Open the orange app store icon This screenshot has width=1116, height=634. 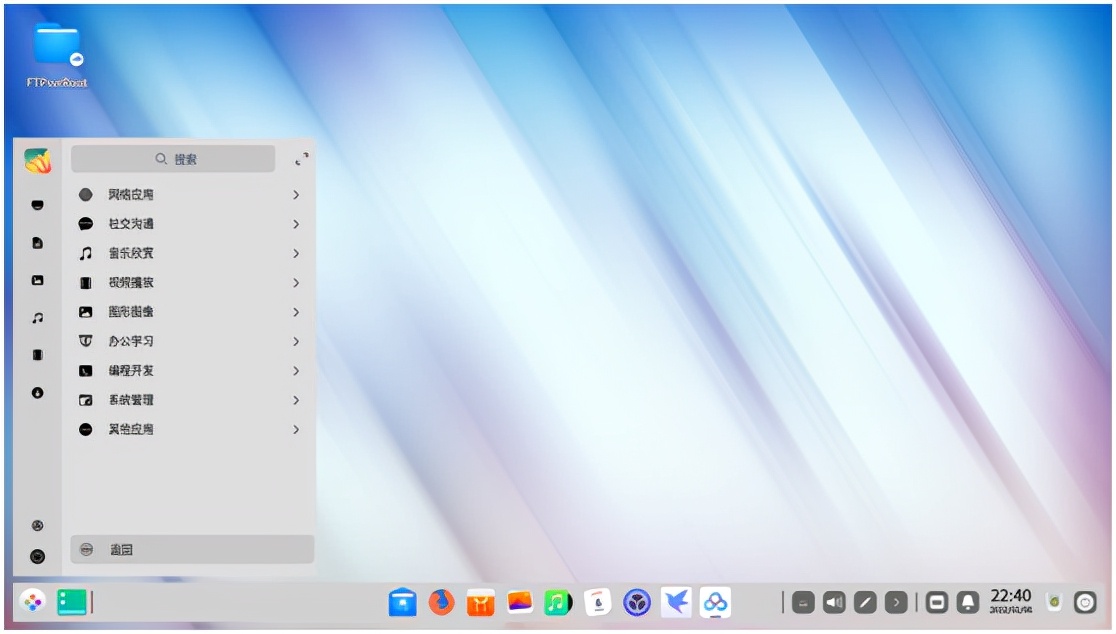click(480, 602)
